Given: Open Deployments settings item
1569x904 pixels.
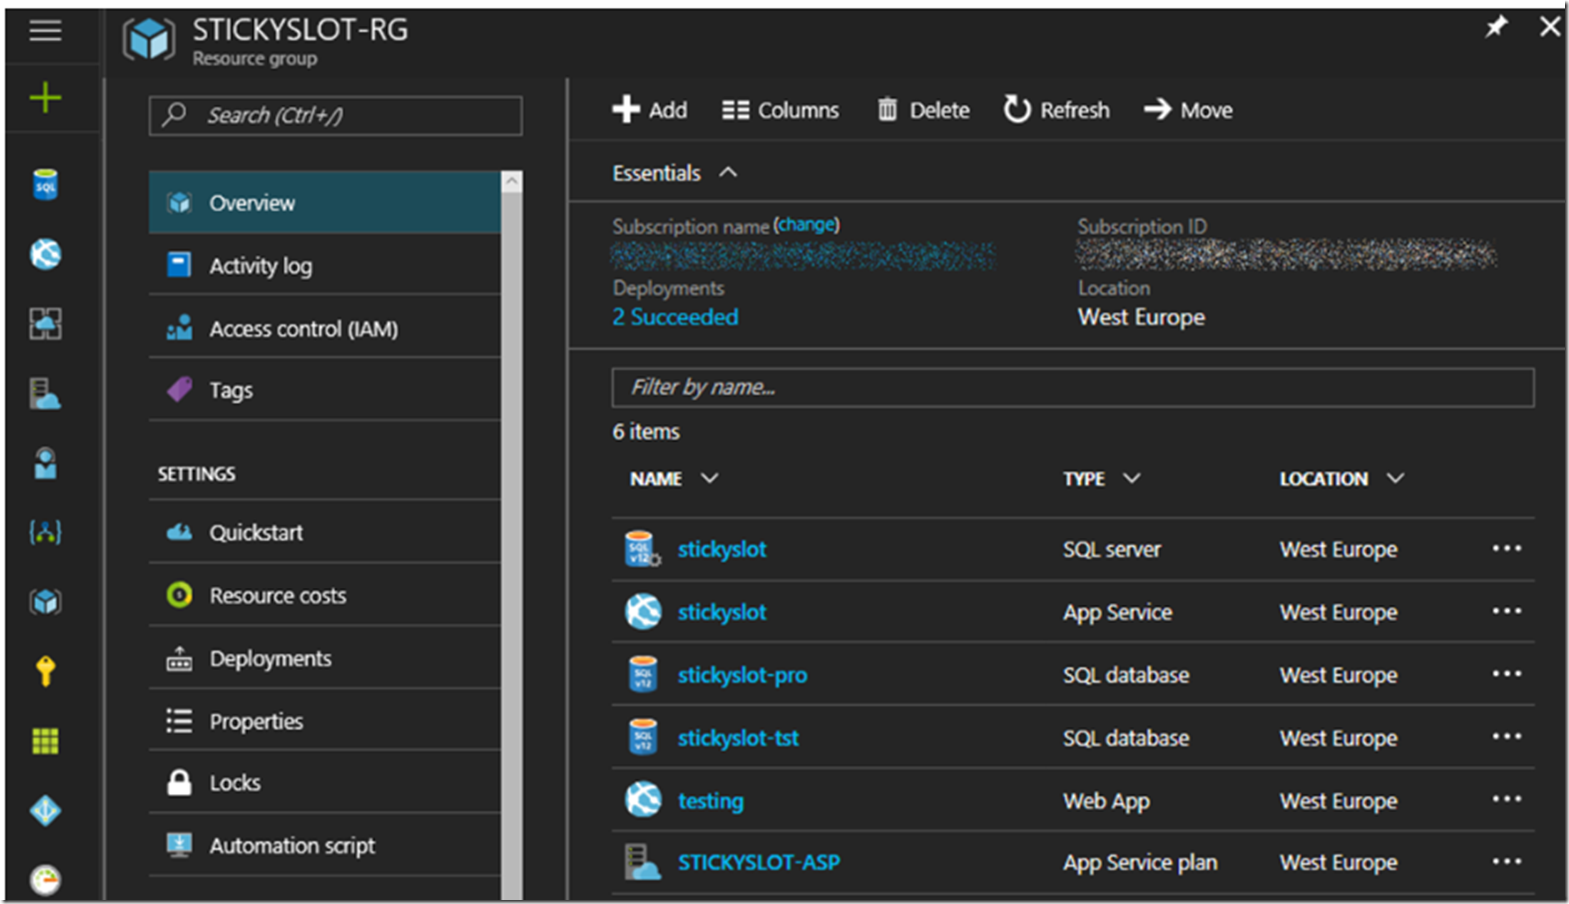Looking at the screenshot, I should pyautogui.click(x=325, y=658).
